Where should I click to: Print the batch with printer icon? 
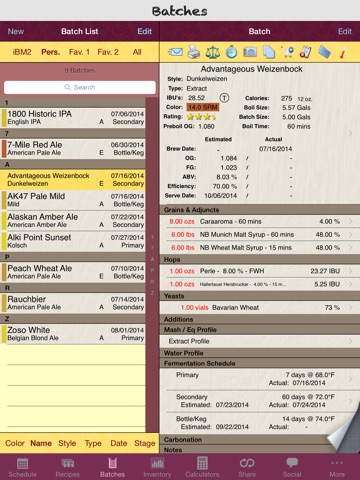194,52
